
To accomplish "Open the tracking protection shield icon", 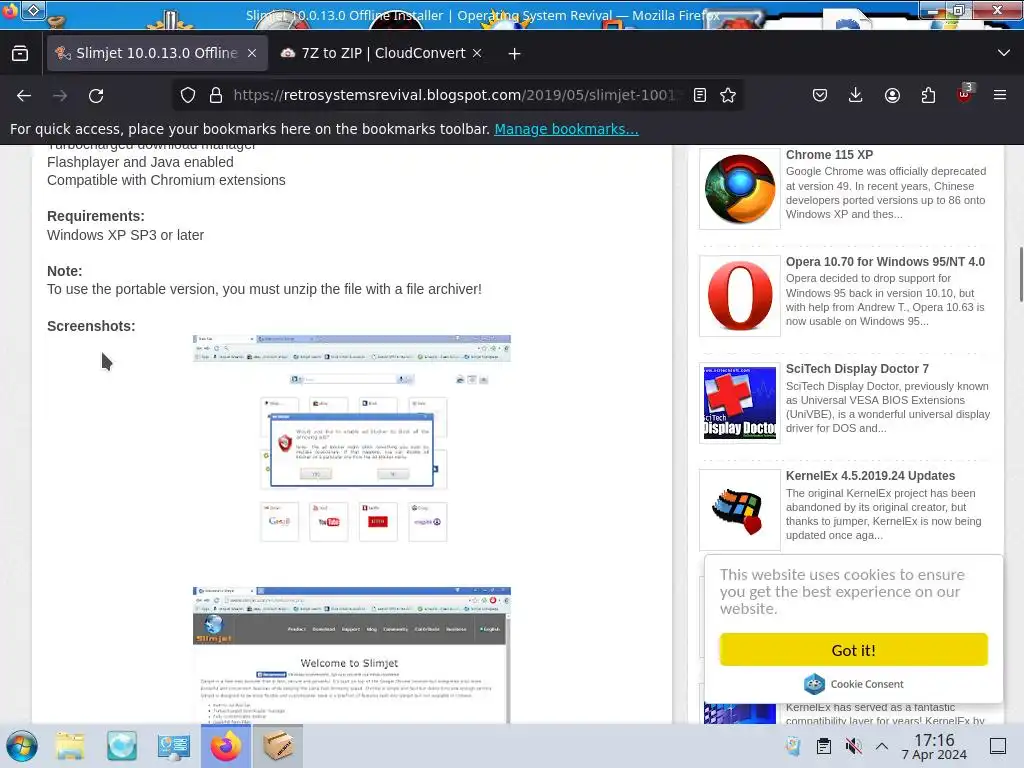I will (x=188, y=95).
